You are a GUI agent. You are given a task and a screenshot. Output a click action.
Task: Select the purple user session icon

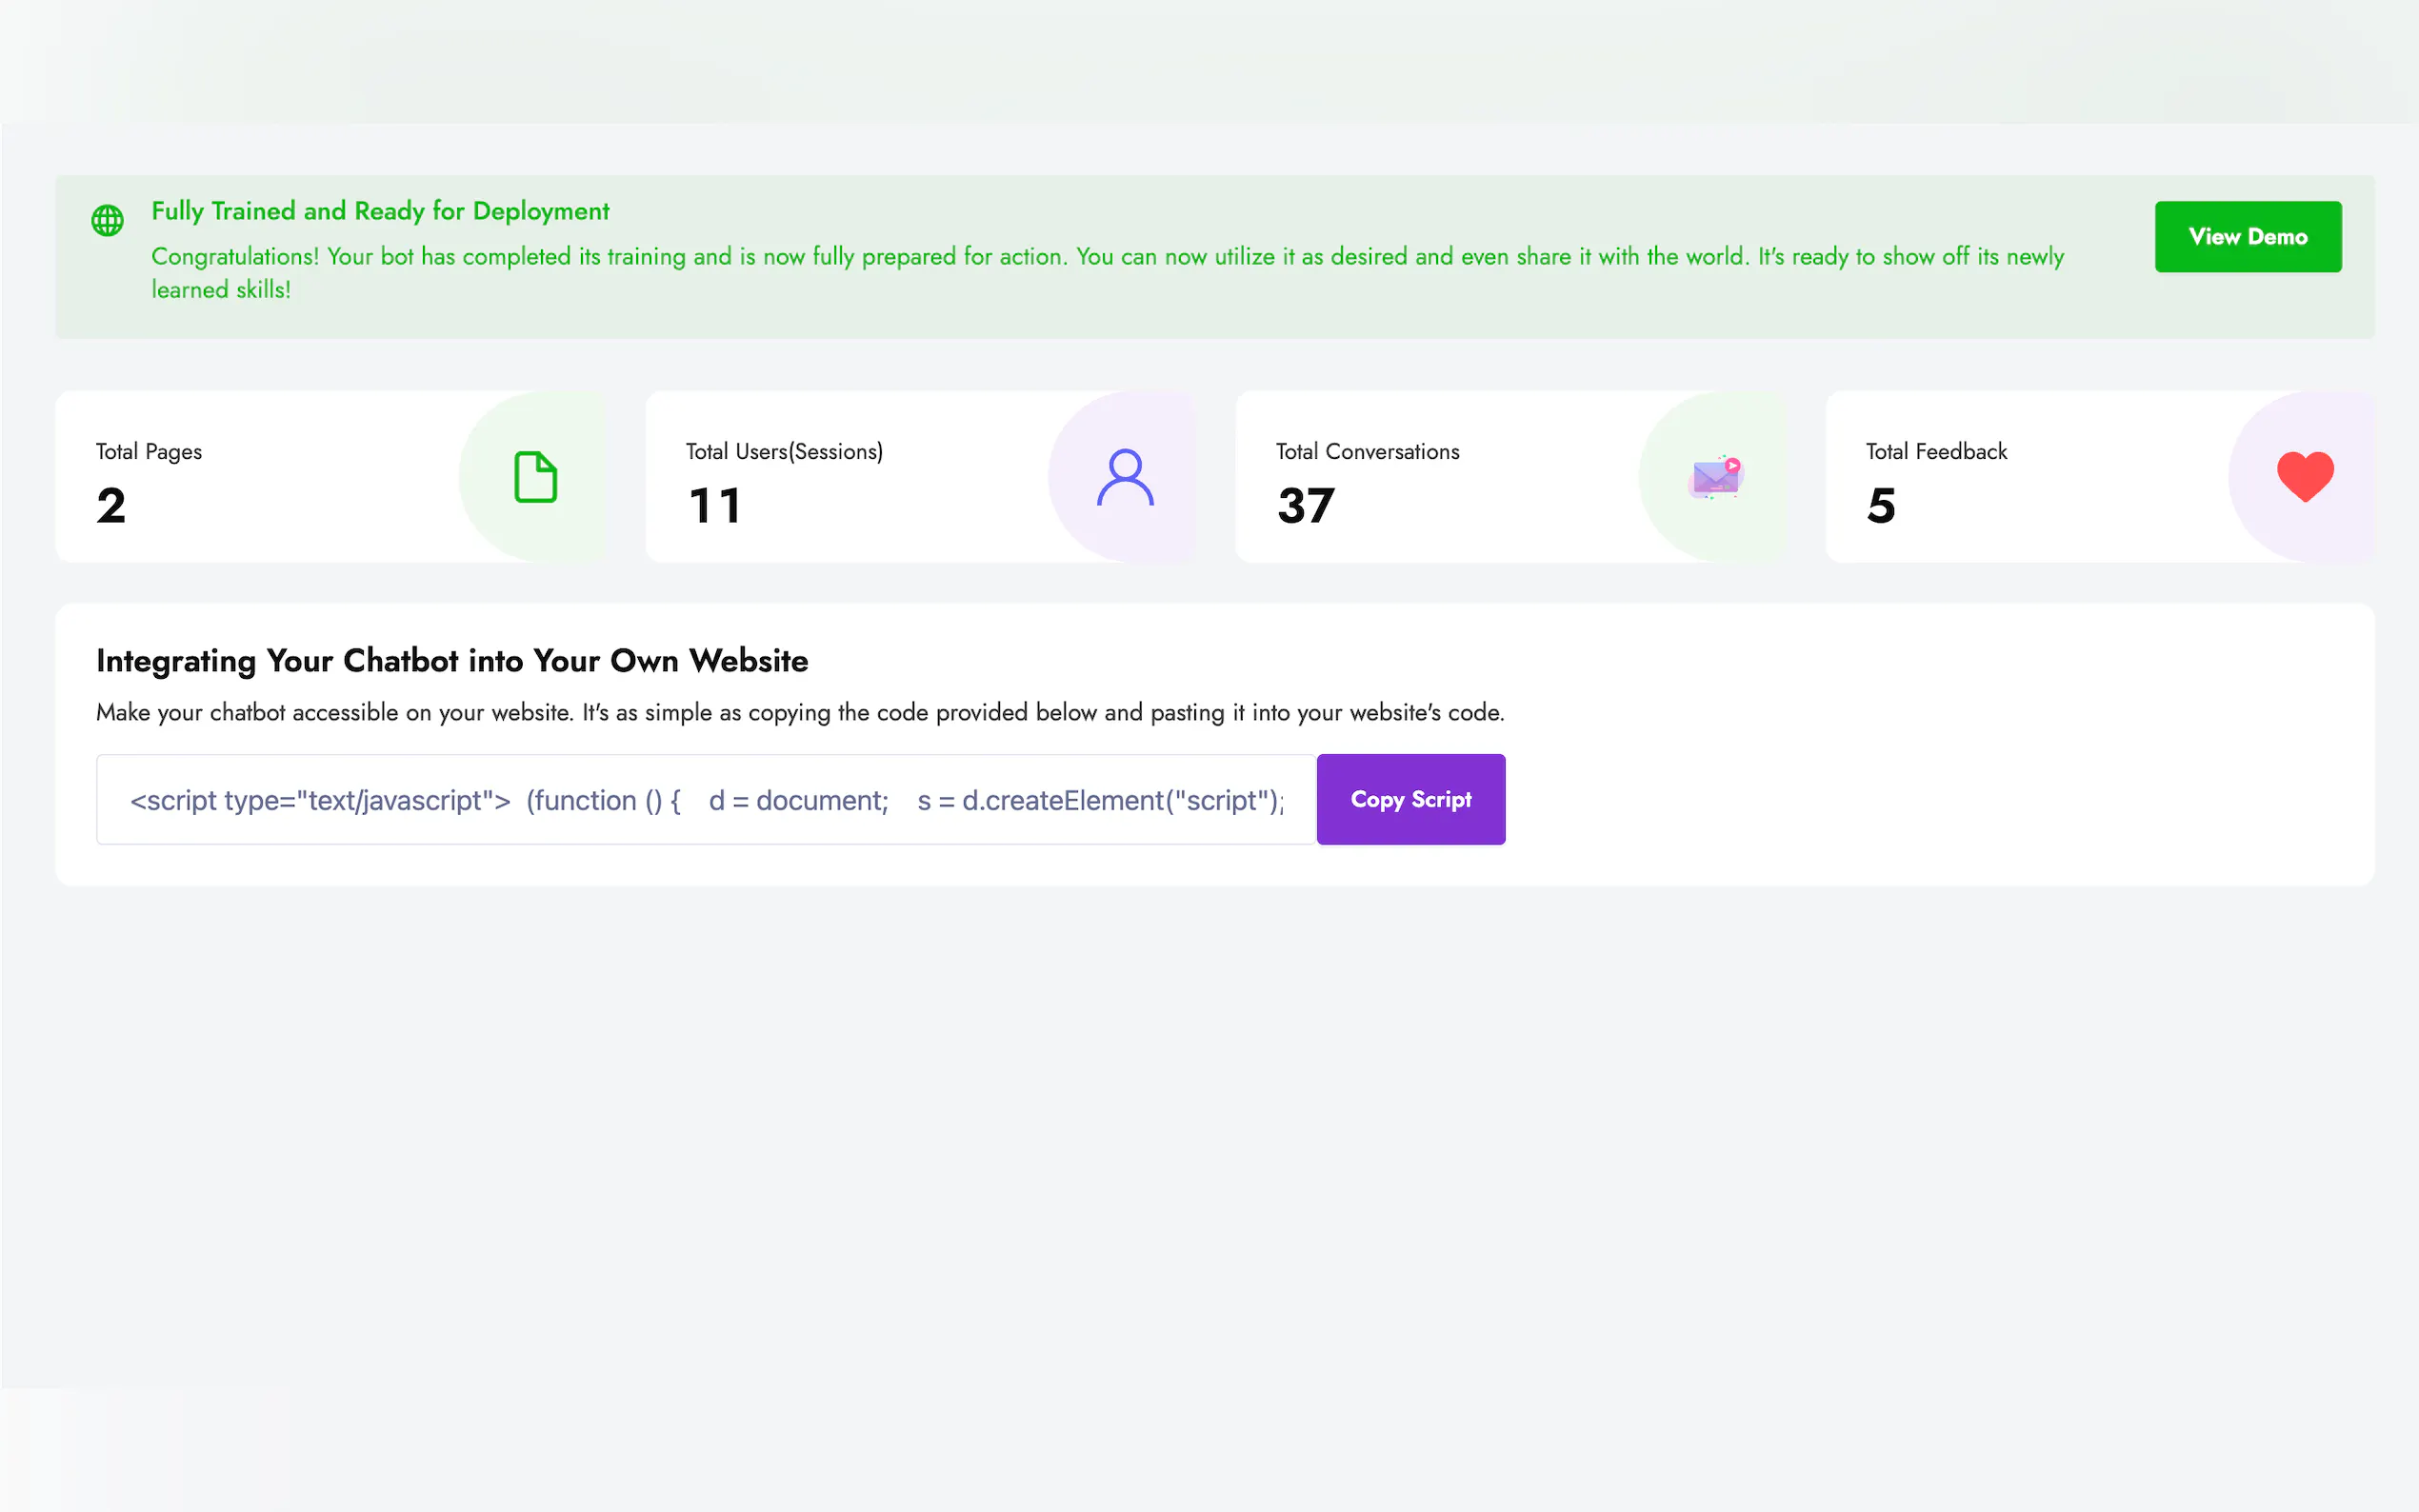pos(1126,477)
